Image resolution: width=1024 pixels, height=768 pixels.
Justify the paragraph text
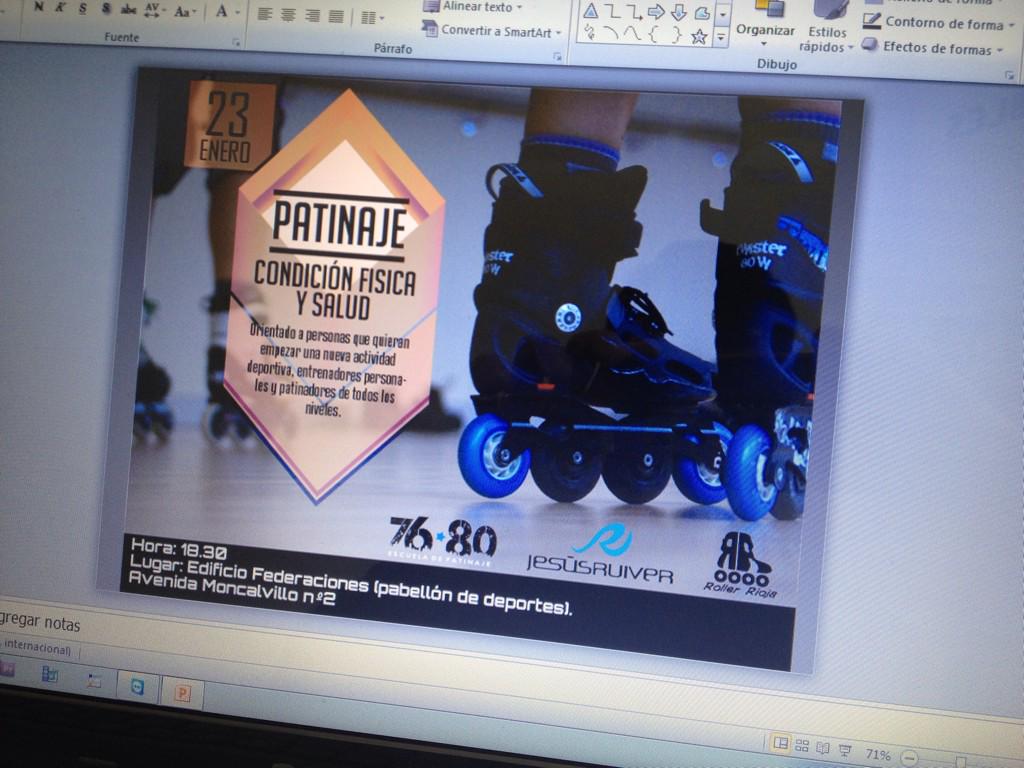[336, 16]
